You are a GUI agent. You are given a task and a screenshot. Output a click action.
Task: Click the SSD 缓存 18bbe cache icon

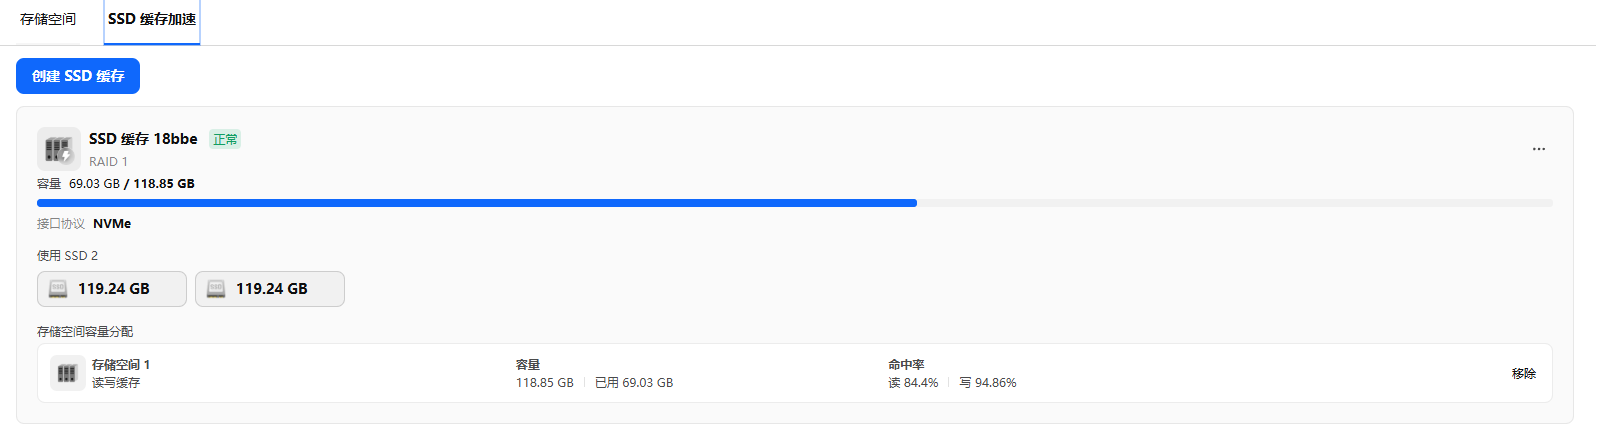(x=59, y=149)
